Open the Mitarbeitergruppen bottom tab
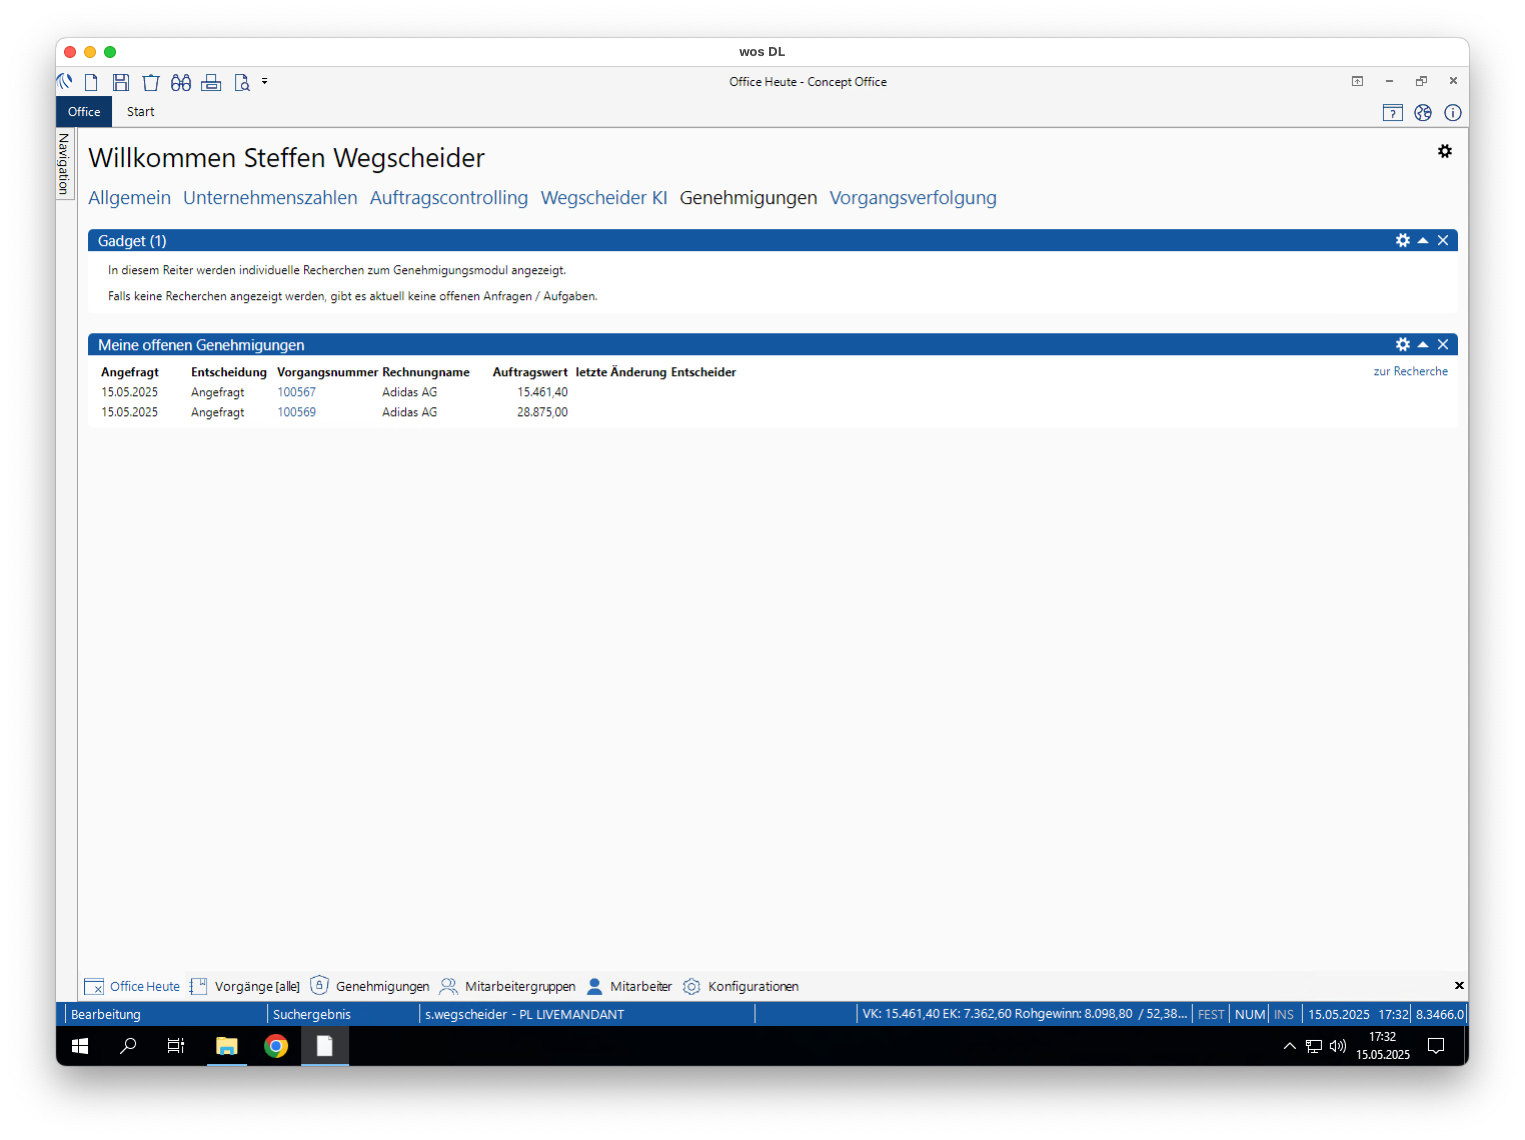Viewport: 1525px width, 1140px height. point(507,986)
